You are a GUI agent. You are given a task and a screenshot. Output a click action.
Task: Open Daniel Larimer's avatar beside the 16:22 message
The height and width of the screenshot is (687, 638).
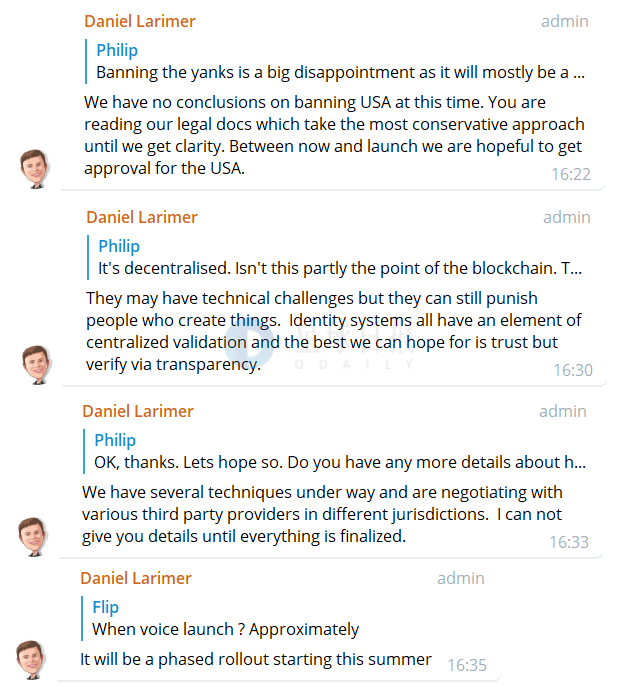point(35,169)
